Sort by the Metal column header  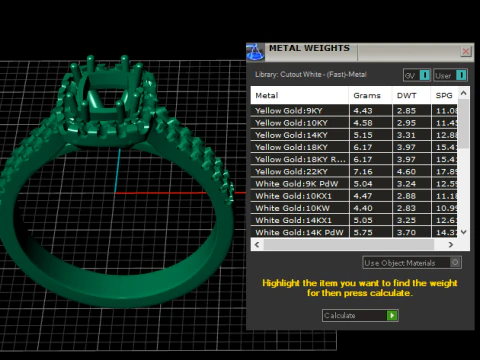tap(300, 96)
